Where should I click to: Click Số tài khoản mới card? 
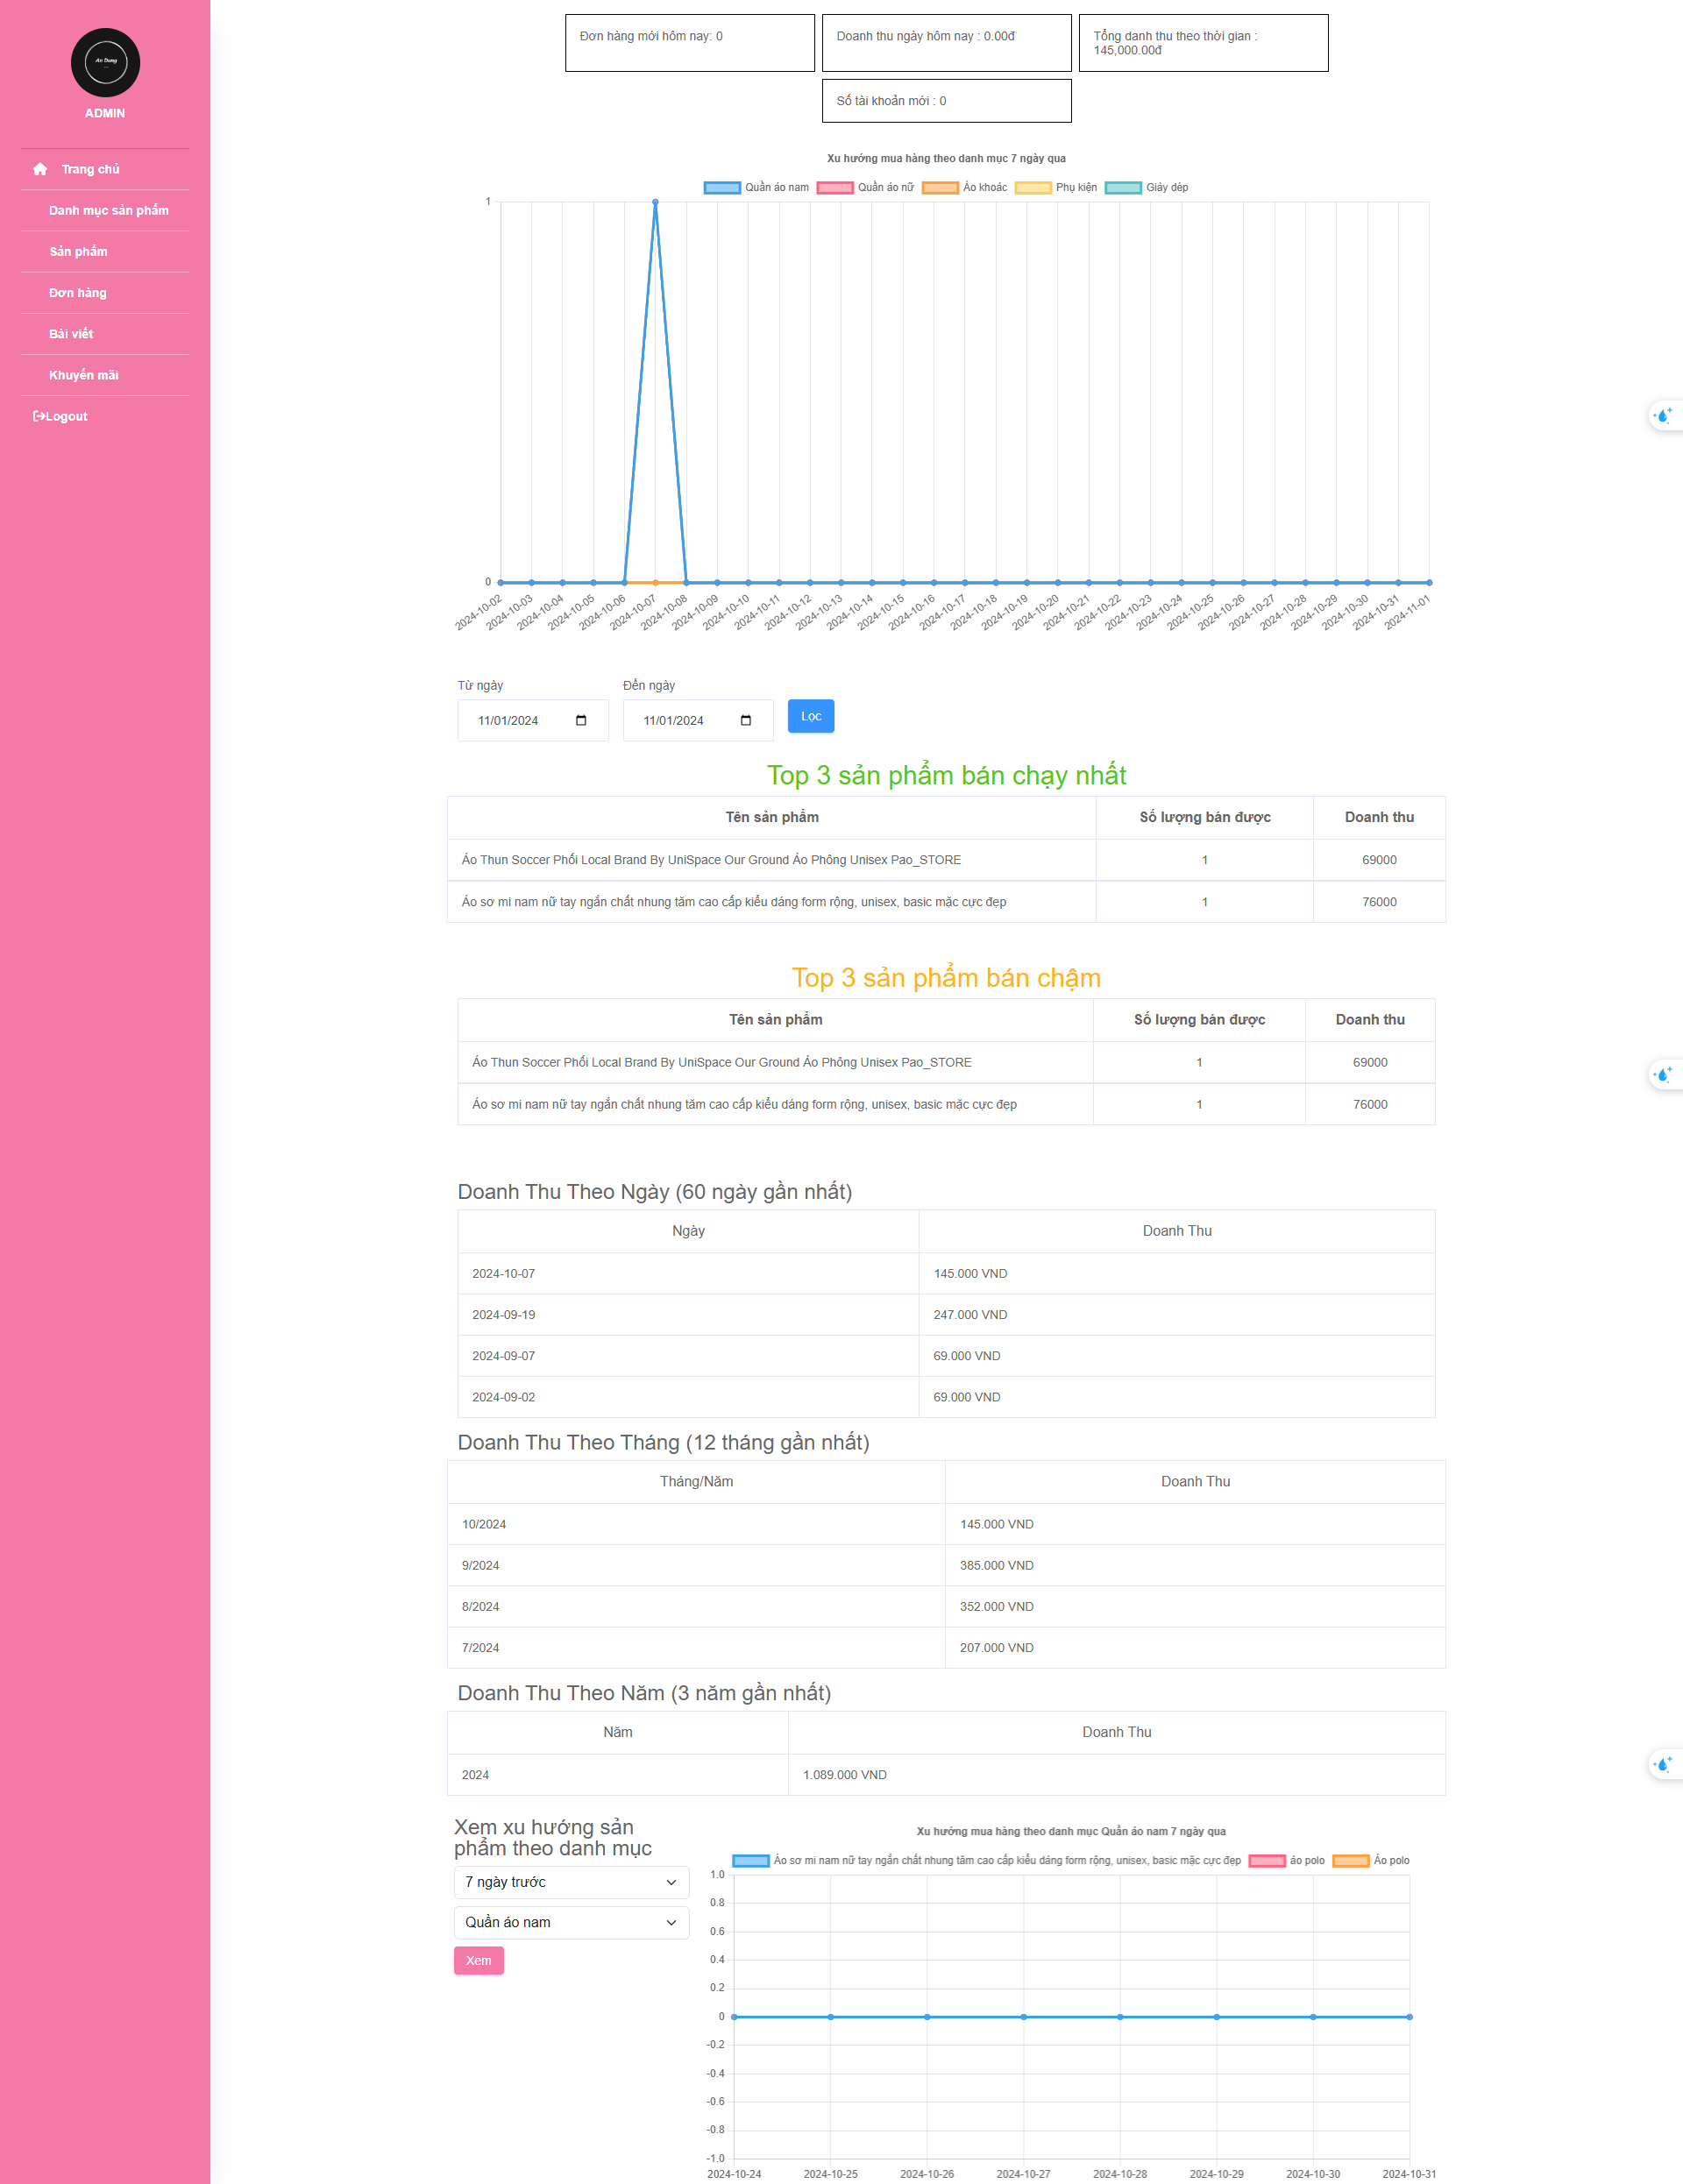[x=947, y=101]
